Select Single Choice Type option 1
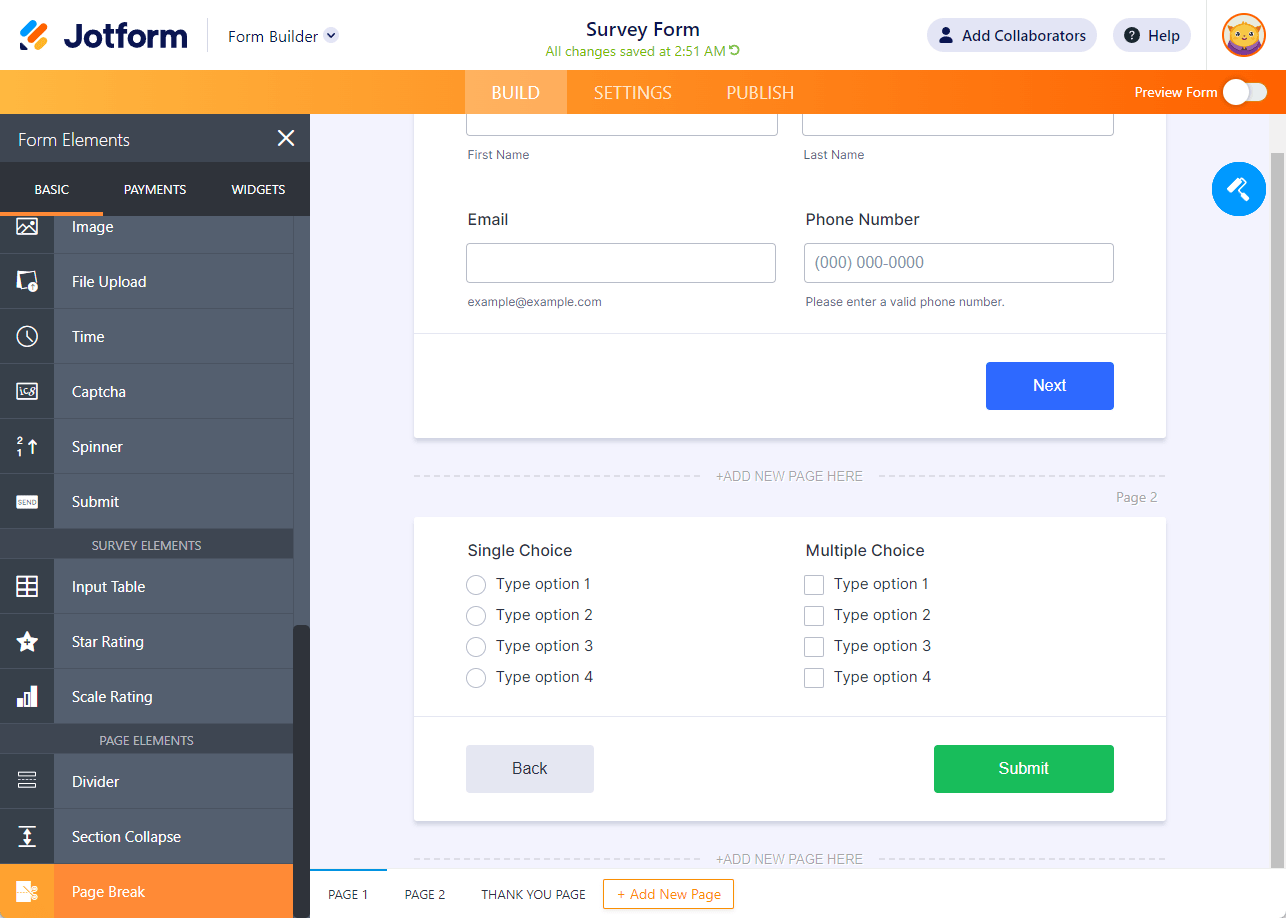This screenshot has height=918, width=1286. (476, 585)
